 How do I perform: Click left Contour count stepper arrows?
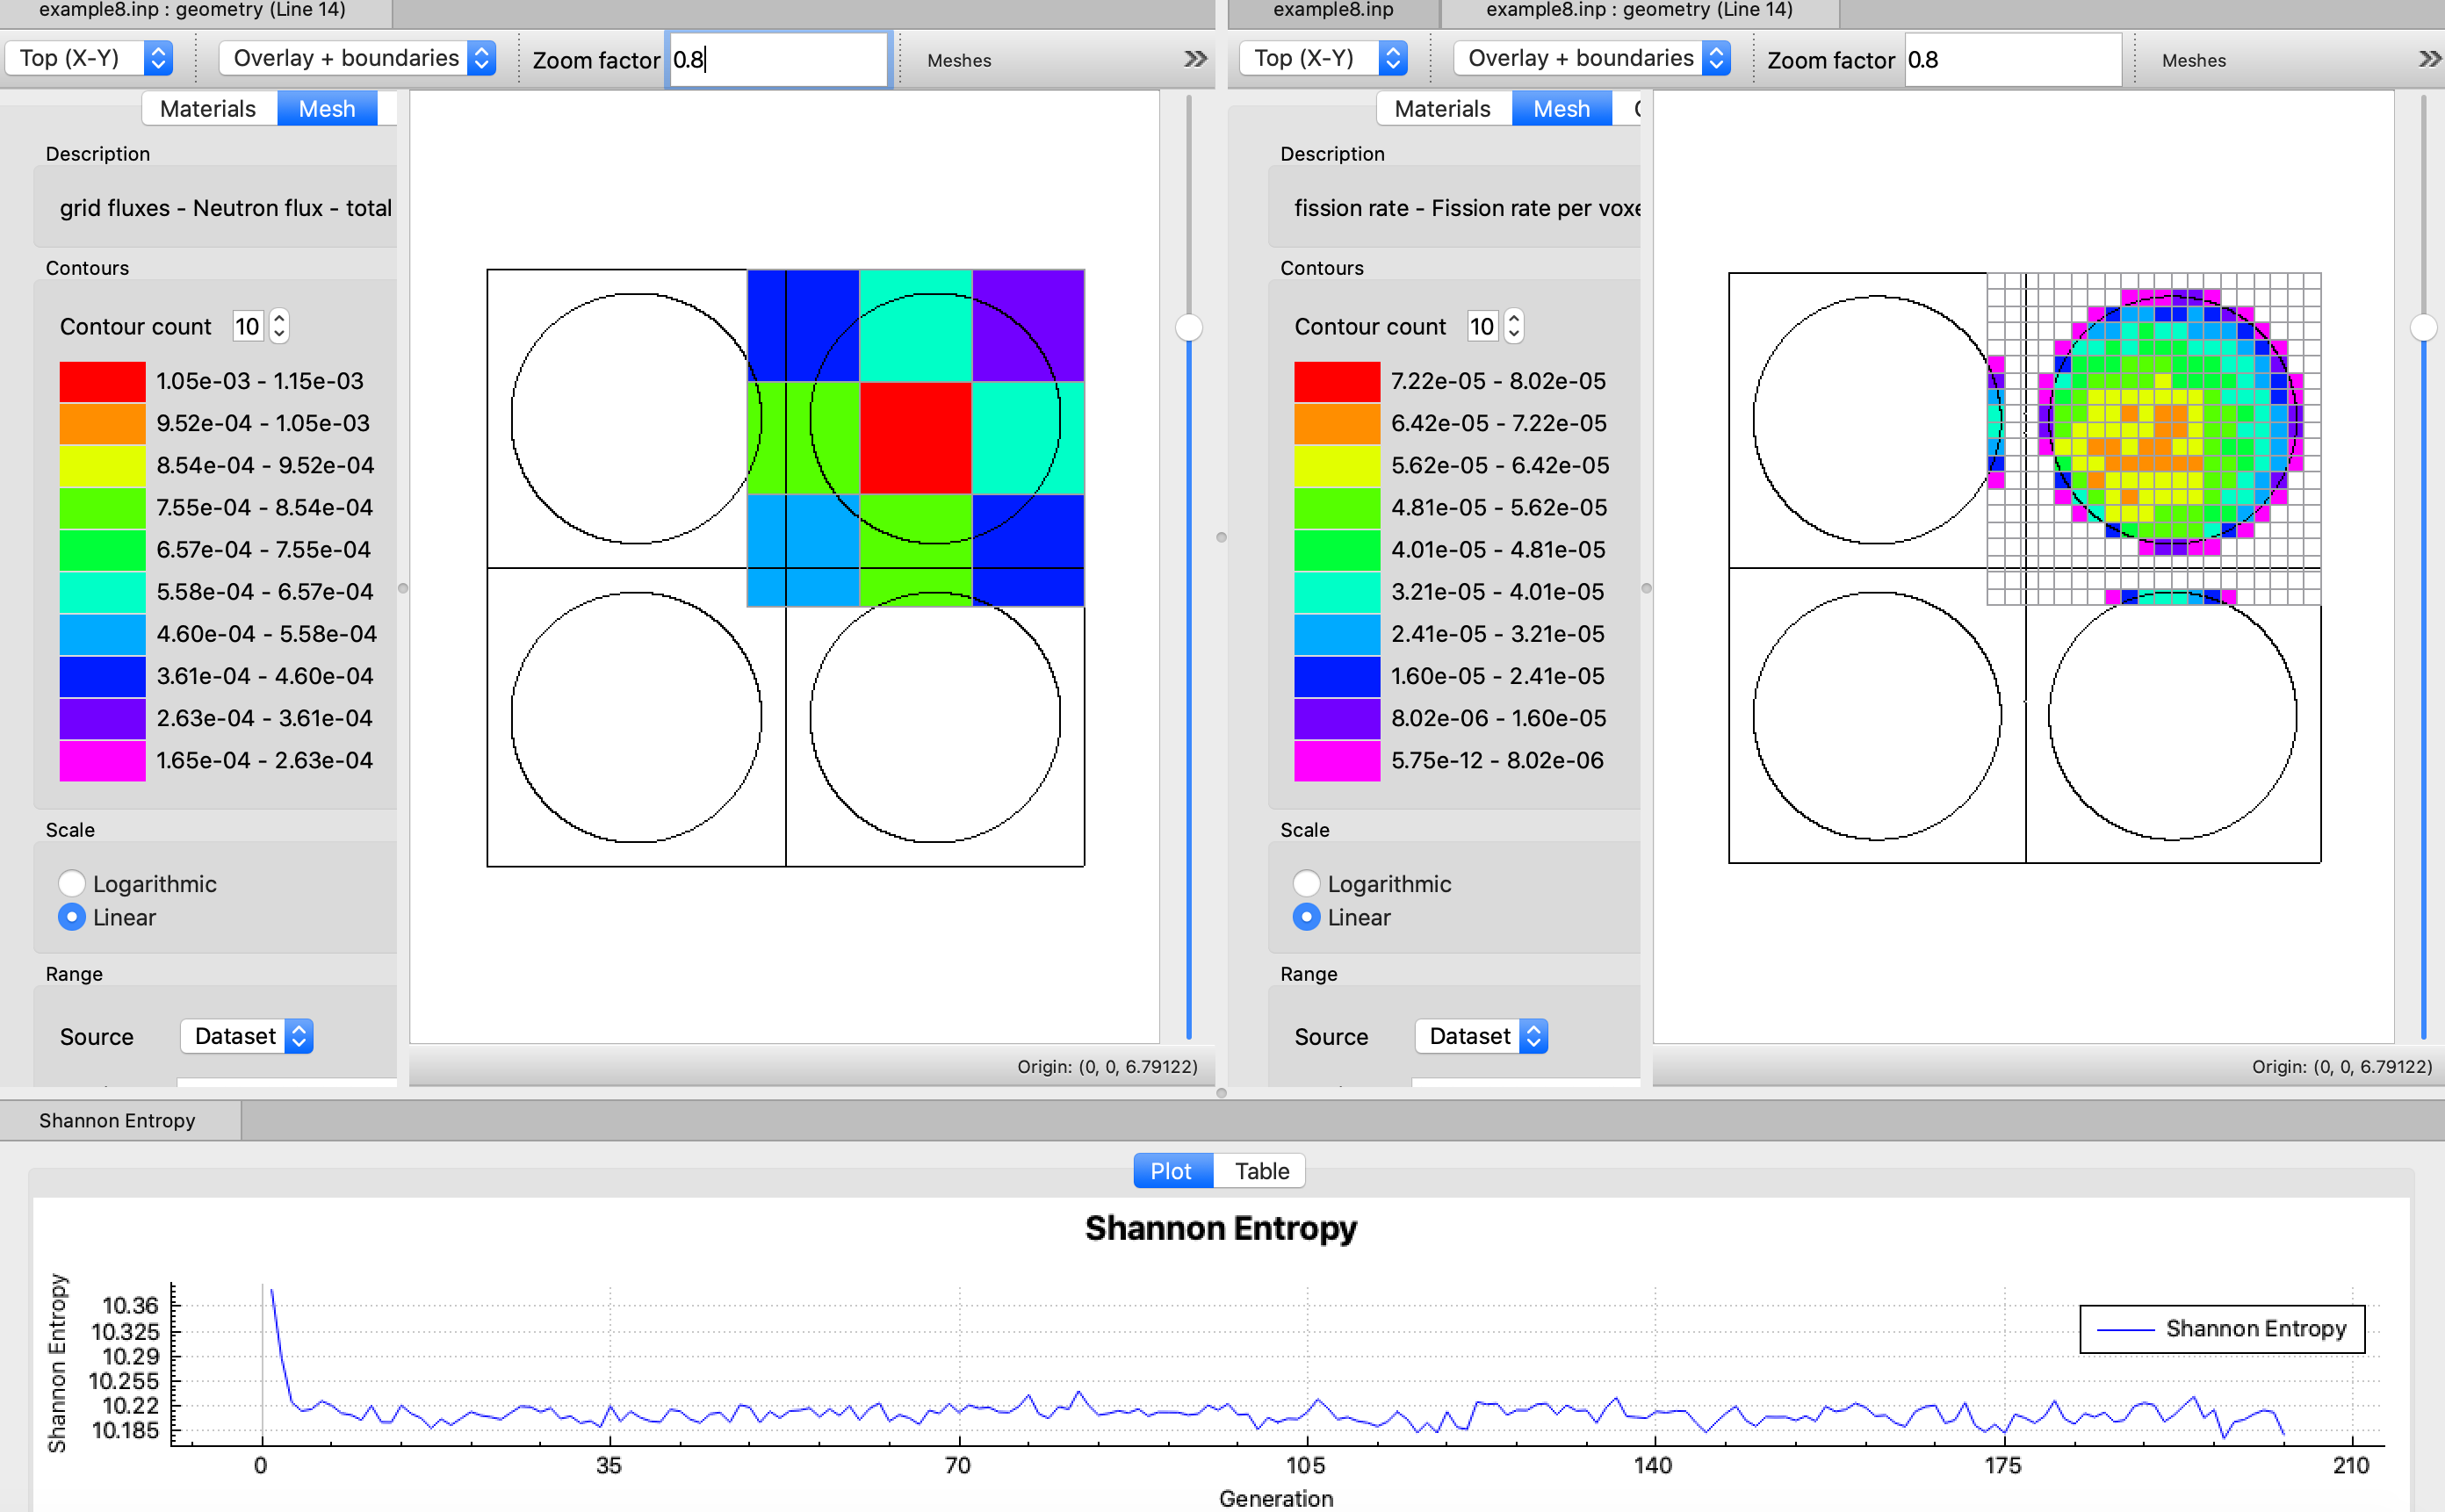pyautogui.click(x=279, y=326)
